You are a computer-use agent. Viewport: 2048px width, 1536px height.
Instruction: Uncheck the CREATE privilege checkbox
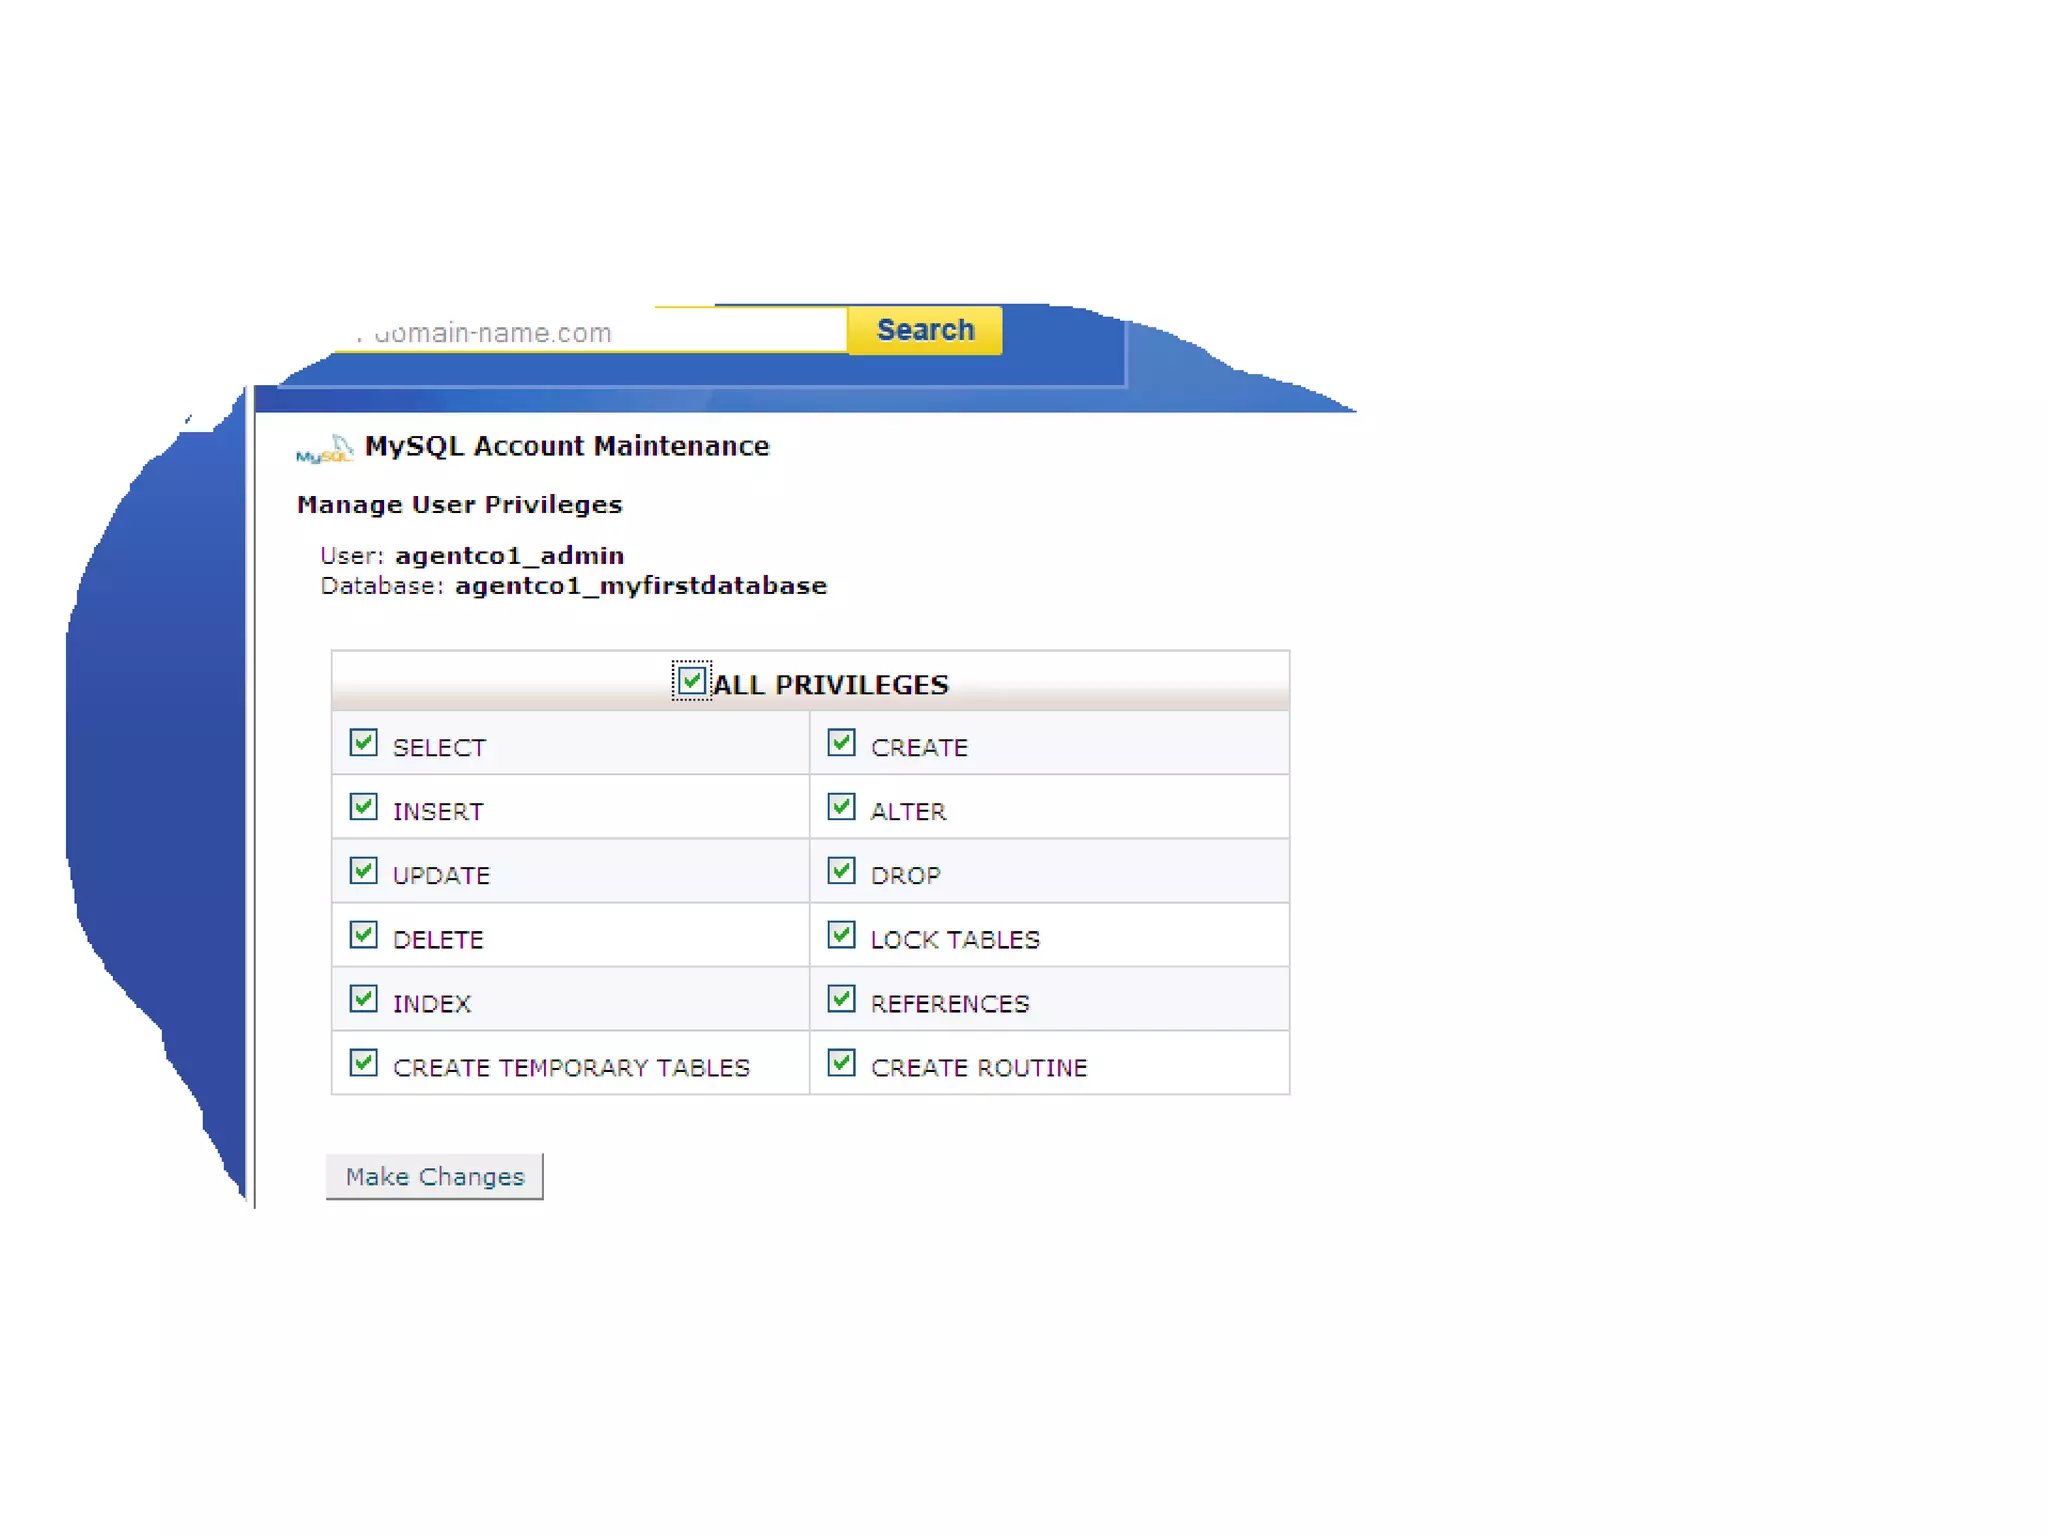pyautogui.click(x=842, y=743)
